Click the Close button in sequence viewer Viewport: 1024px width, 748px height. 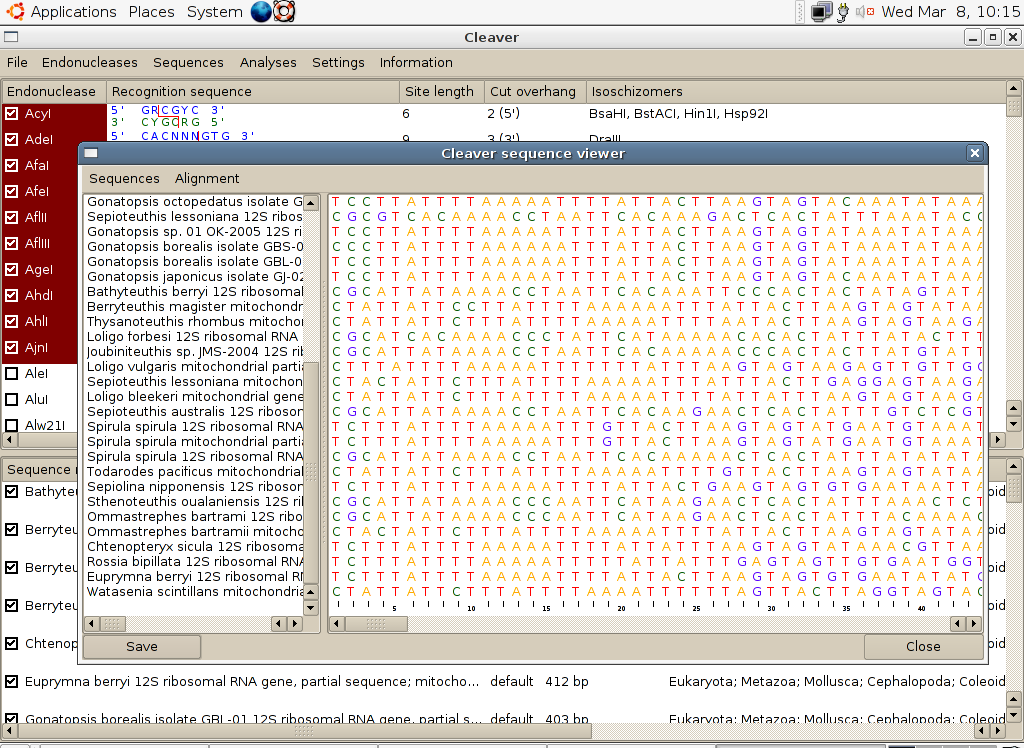tap(922, 646)
